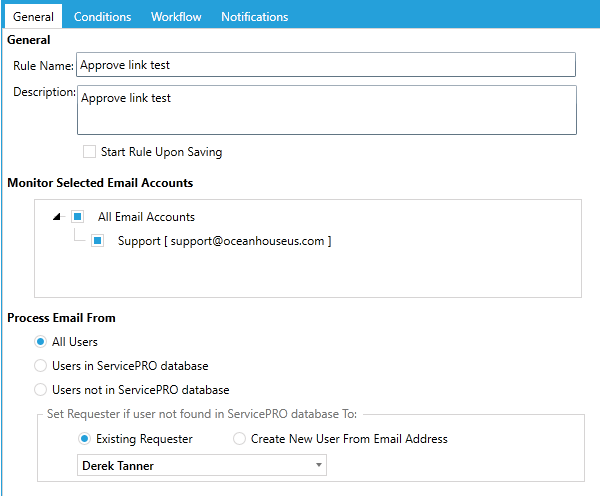Screen dimensions: 600x496
Task: Highlight the All Email Accounts tree label
Action: [146, 216]
